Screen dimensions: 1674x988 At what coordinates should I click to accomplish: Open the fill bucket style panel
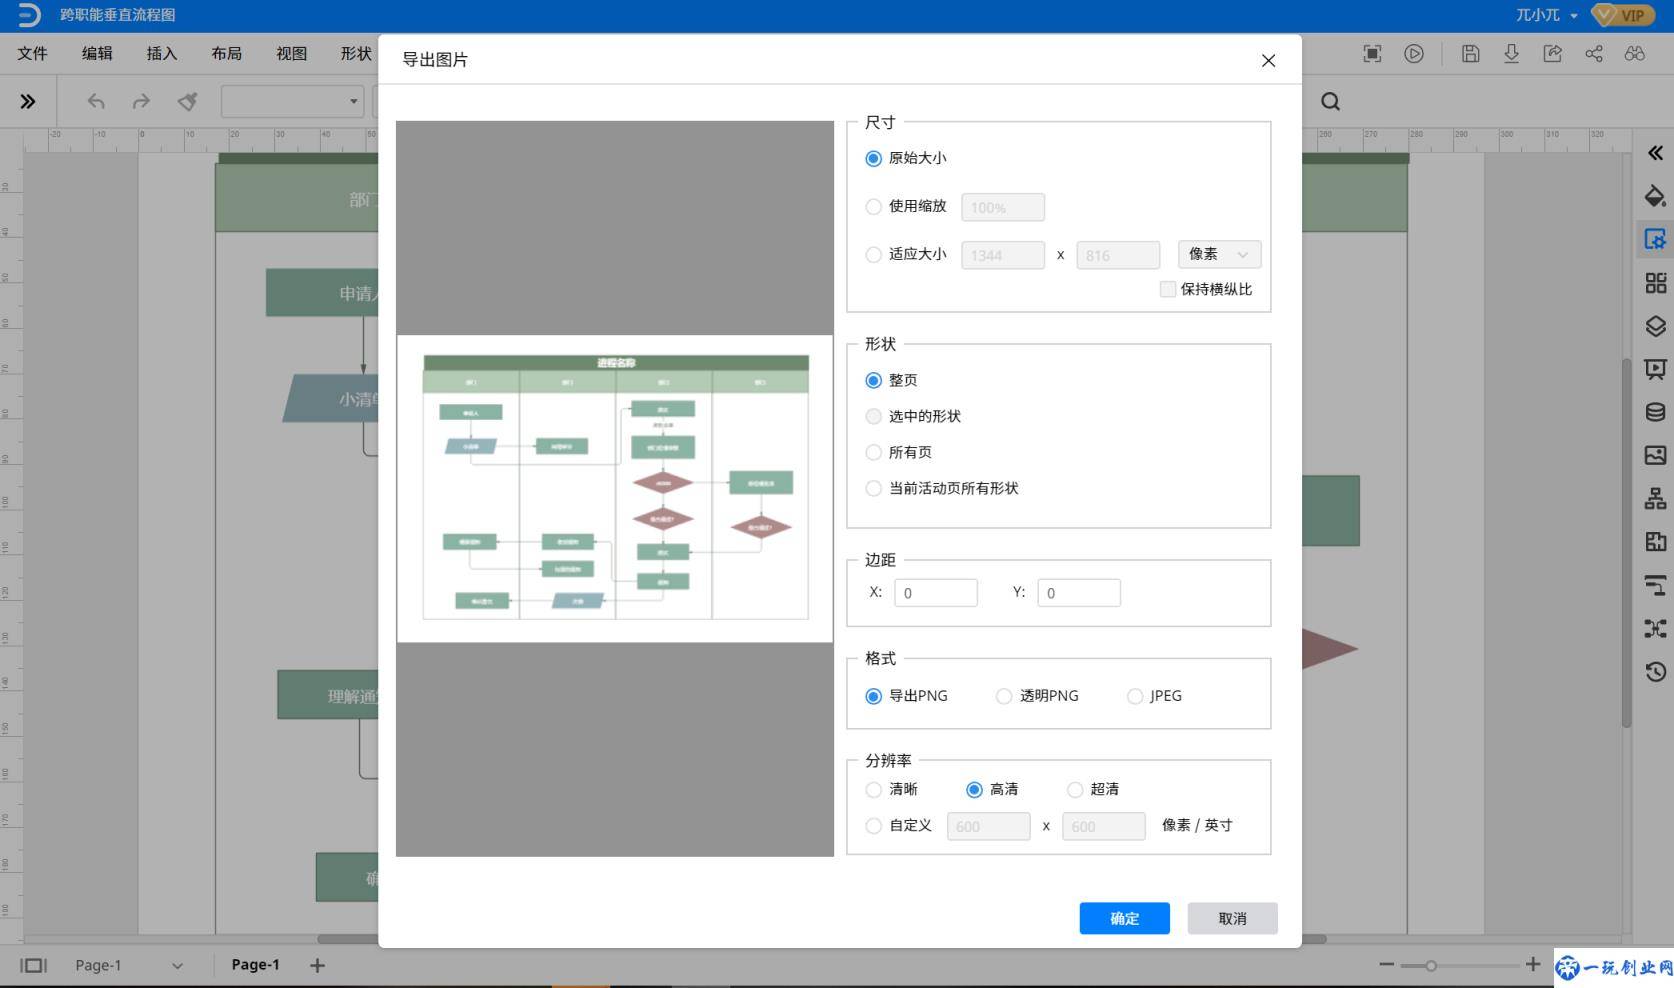click(x=1655, y=196)
